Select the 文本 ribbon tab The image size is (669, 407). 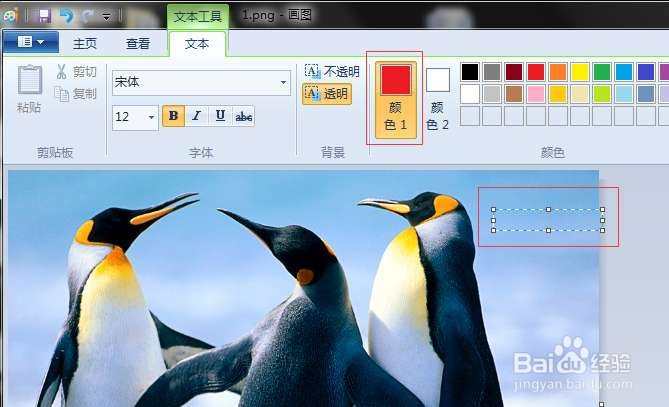pos(197,44)
